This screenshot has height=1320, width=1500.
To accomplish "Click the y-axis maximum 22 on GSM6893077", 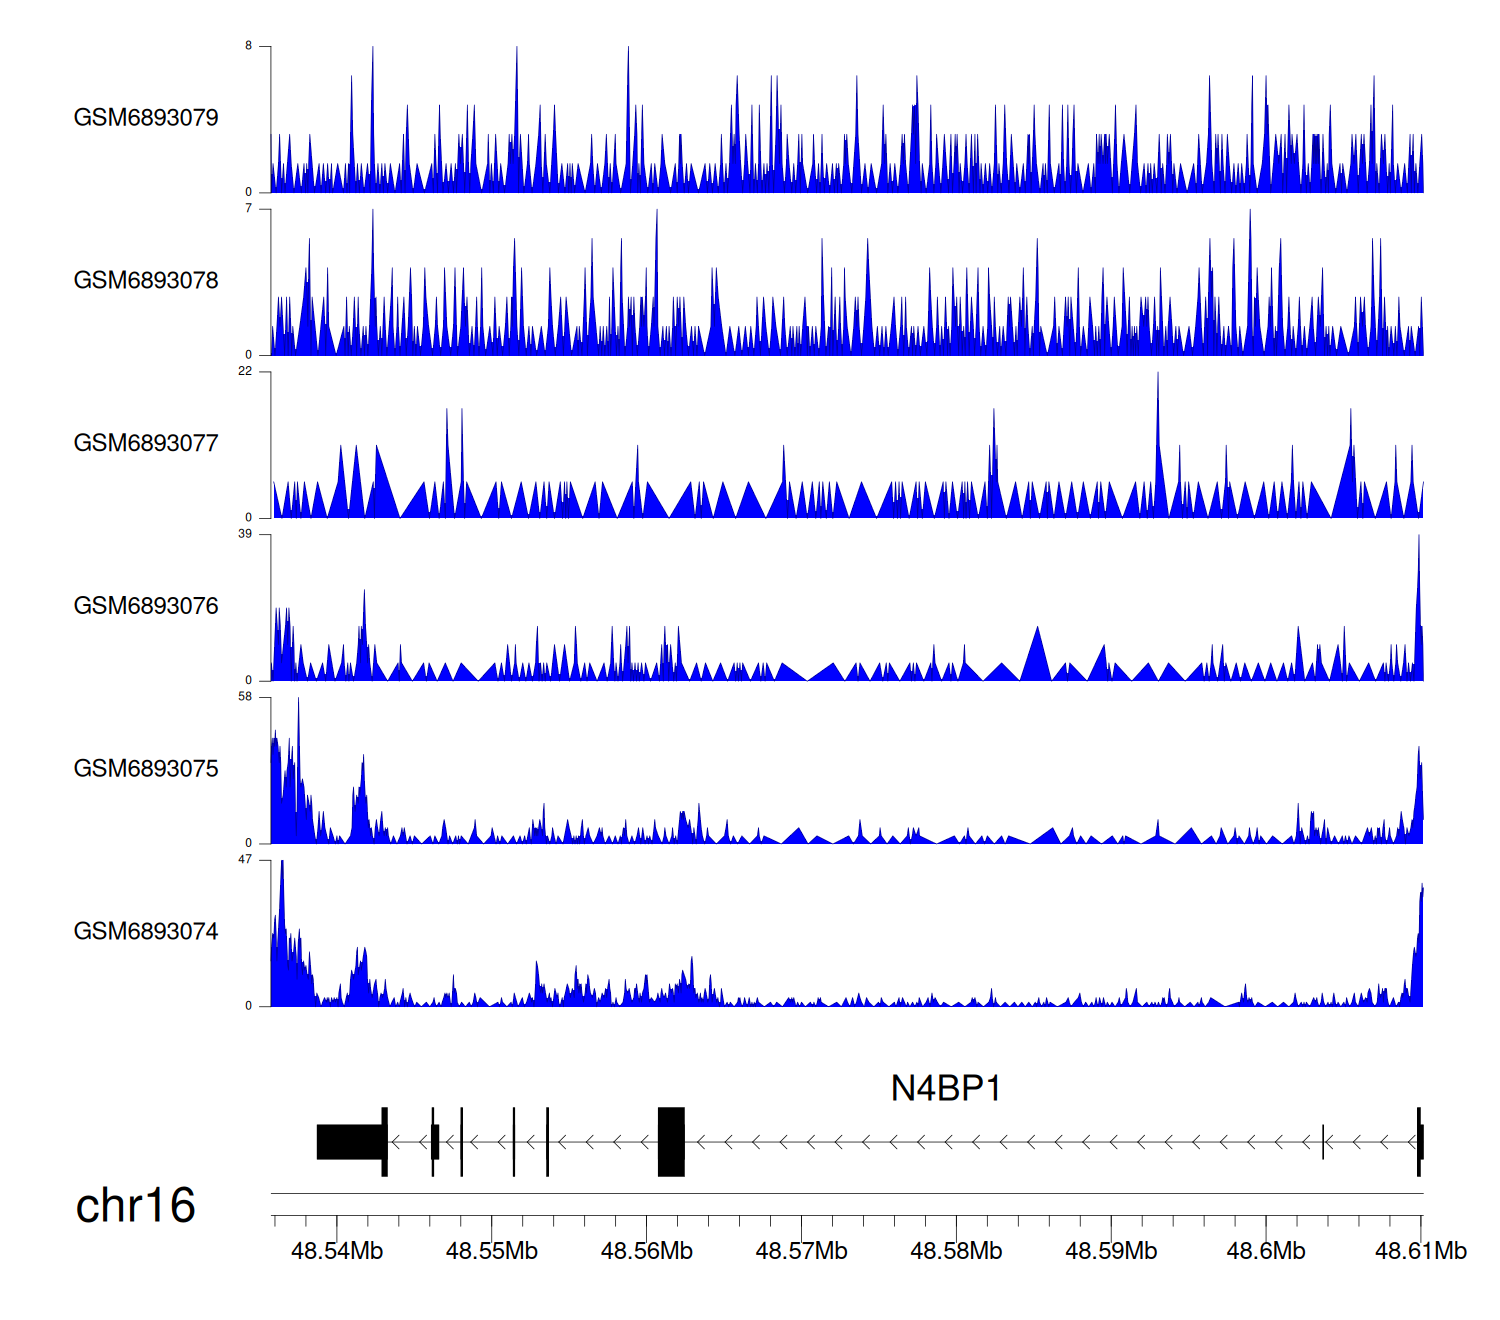I will click(x=245, y=371).
